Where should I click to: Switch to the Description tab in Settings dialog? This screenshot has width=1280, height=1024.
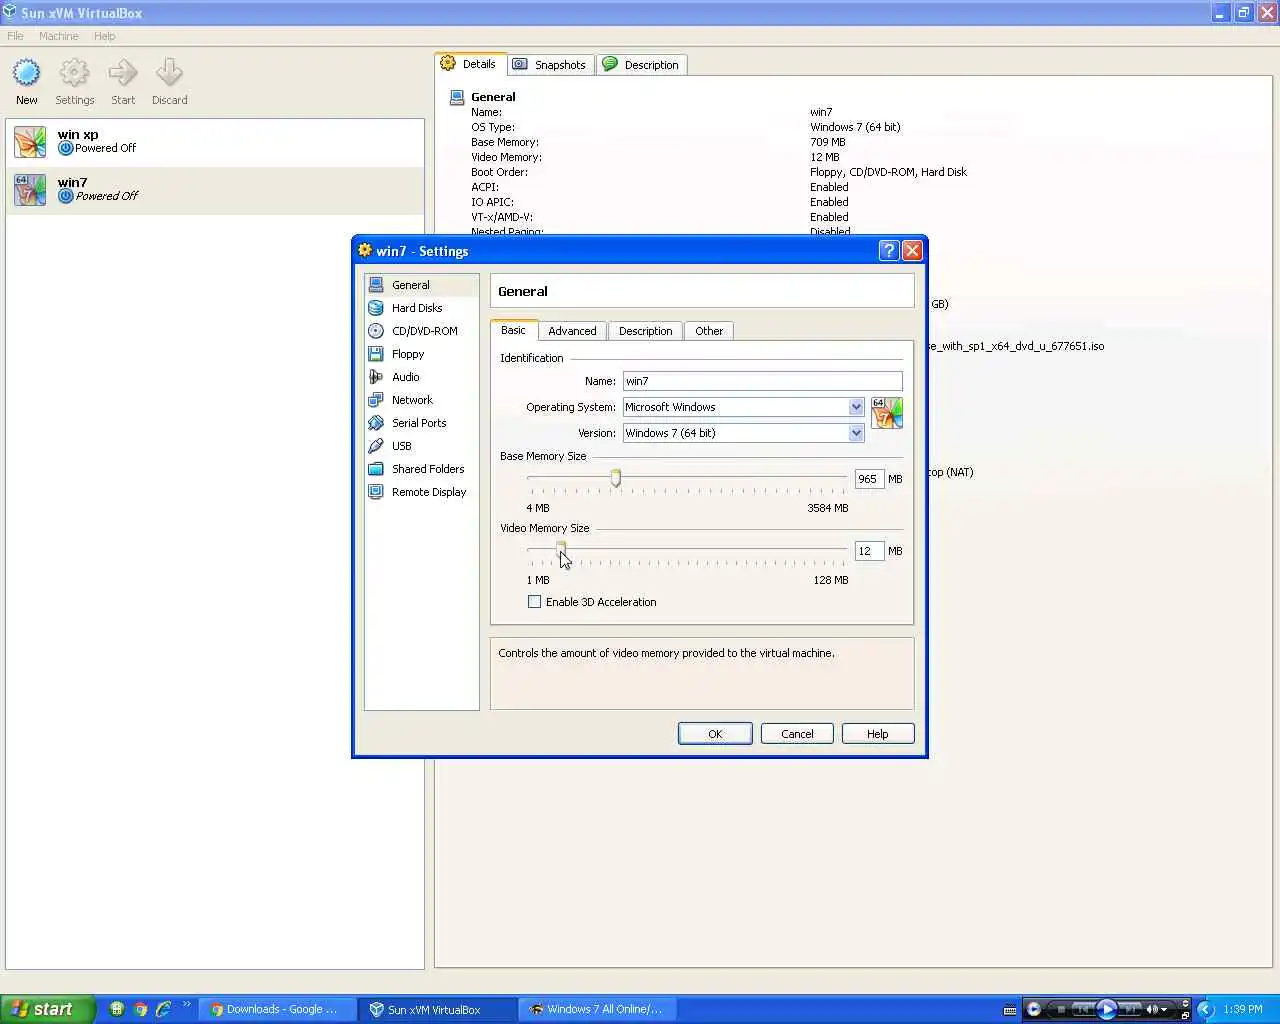pyautogui.click(x=645, y=331)
